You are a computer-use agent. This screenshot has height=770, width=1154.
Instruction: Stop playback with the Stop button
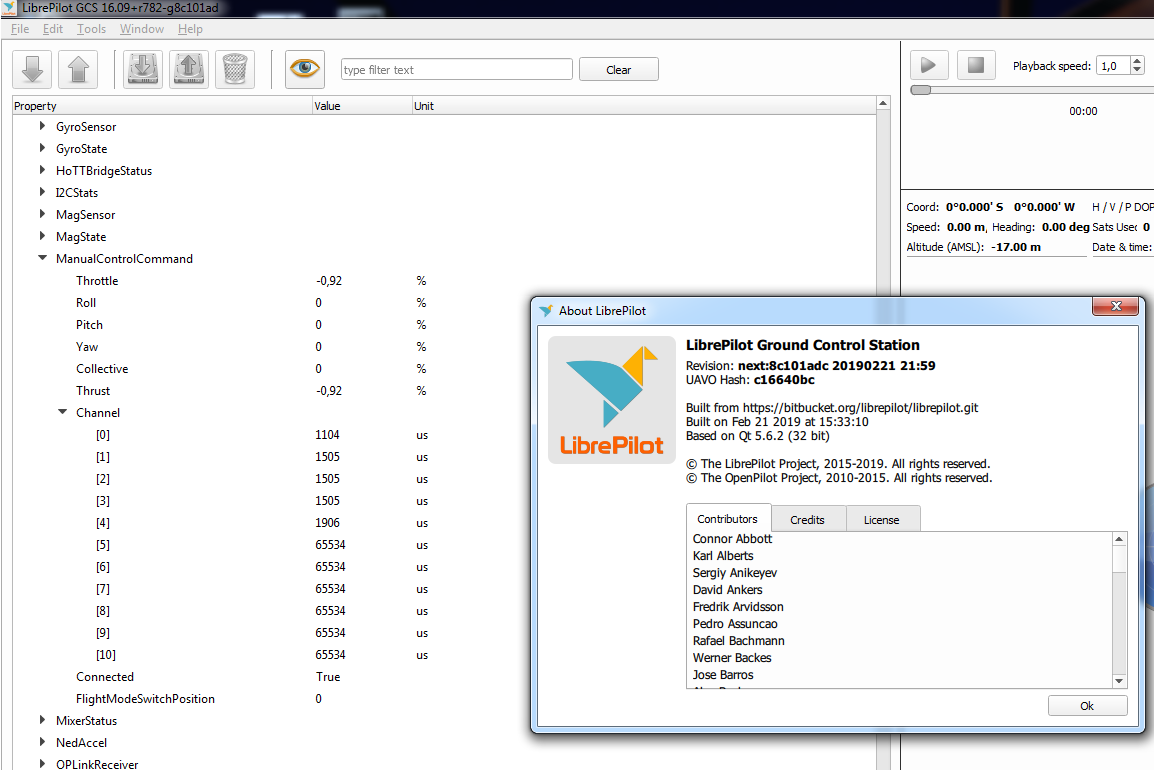[976, 66]
